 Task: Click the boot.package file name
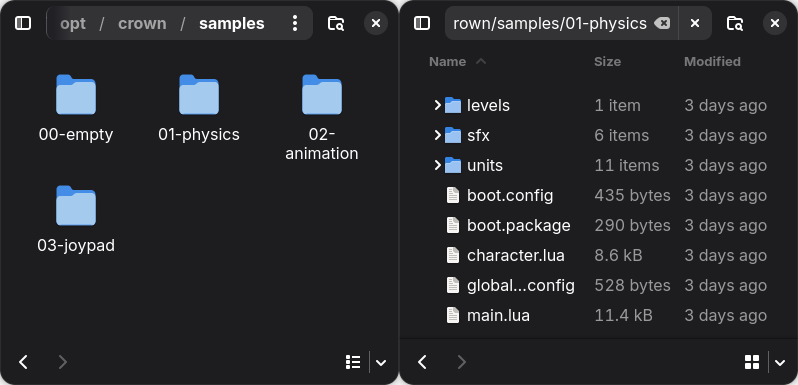coord(519,226)
